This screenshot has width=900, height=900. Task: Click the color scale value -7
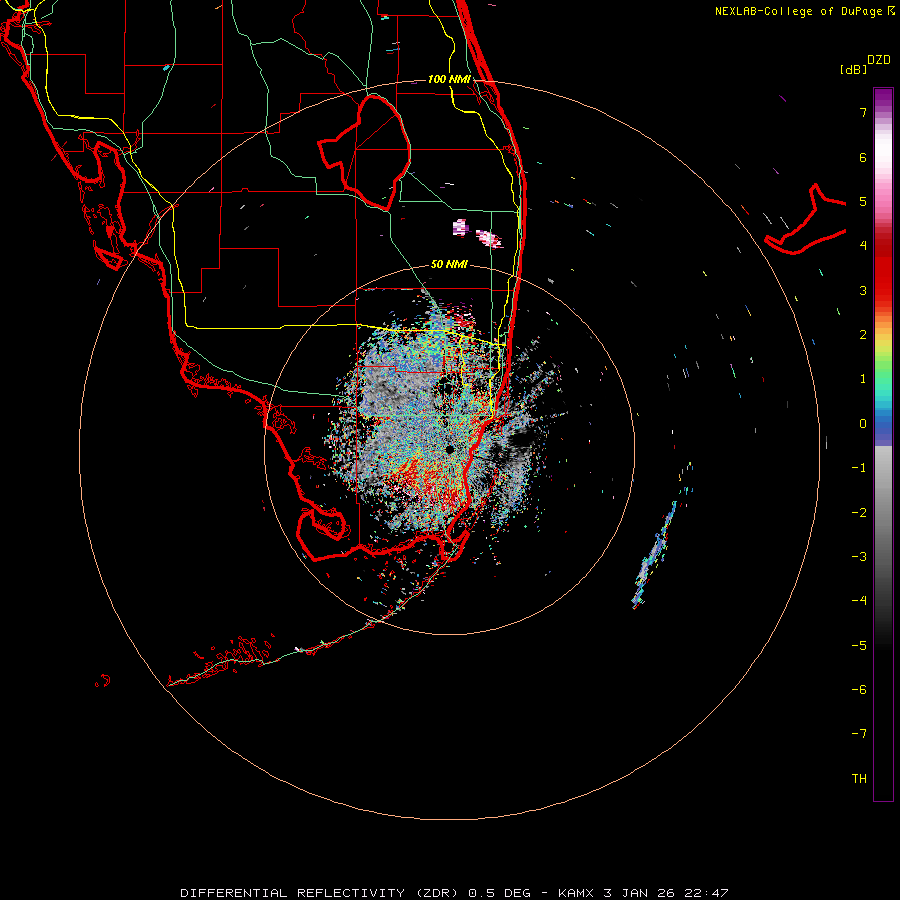(x=859, y=734)
